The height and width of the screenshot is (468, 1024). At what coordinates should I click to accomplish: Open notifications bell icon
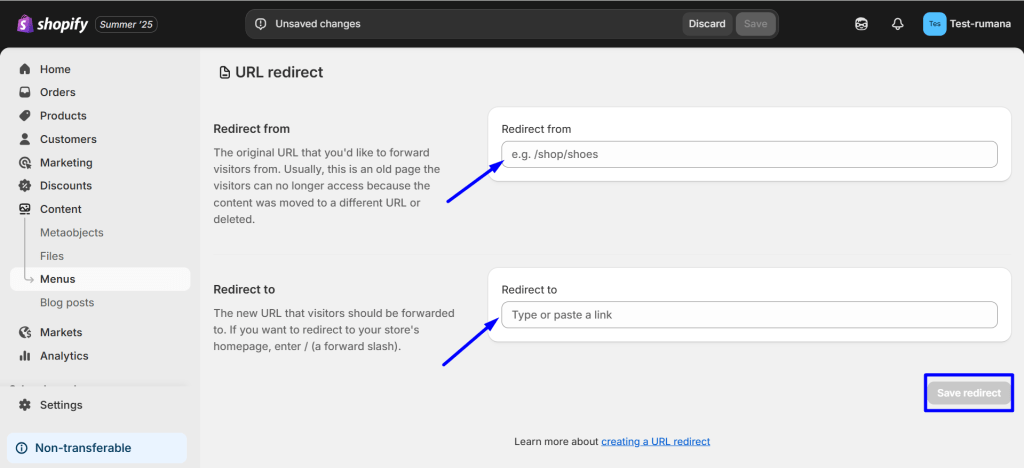[897, 24]
